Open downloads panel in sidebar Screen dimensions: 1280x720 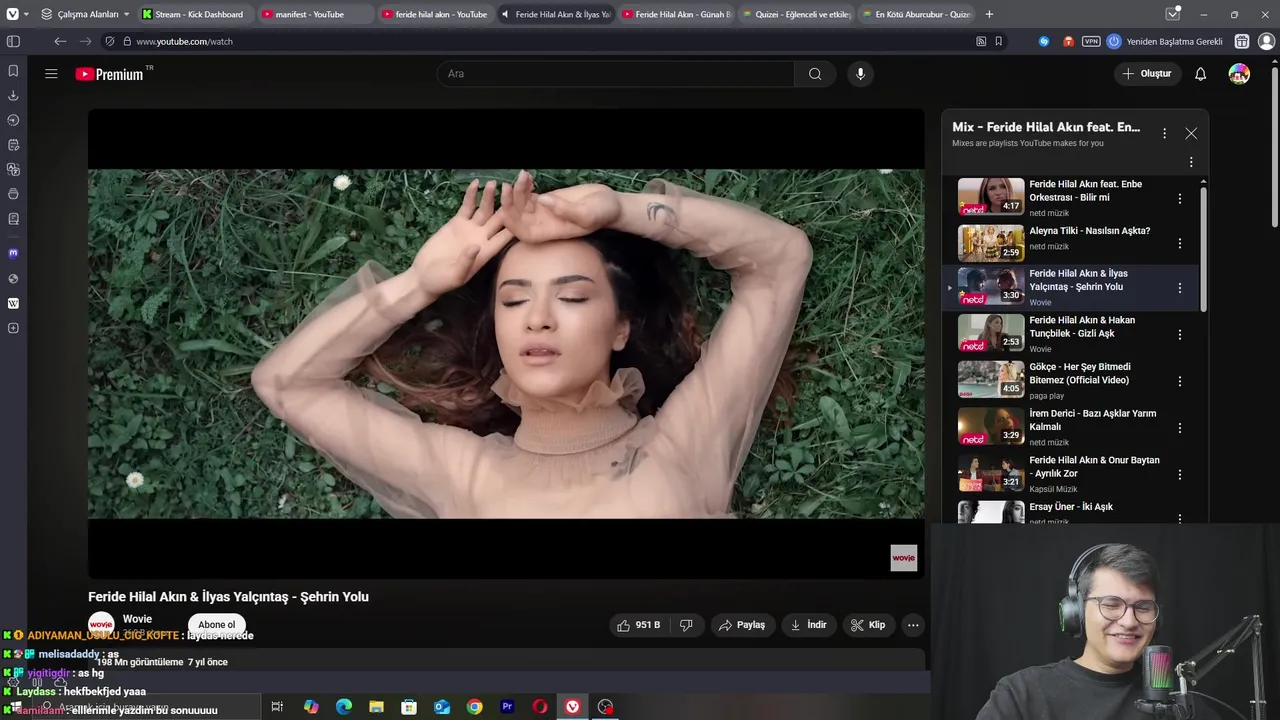(13, 96)
